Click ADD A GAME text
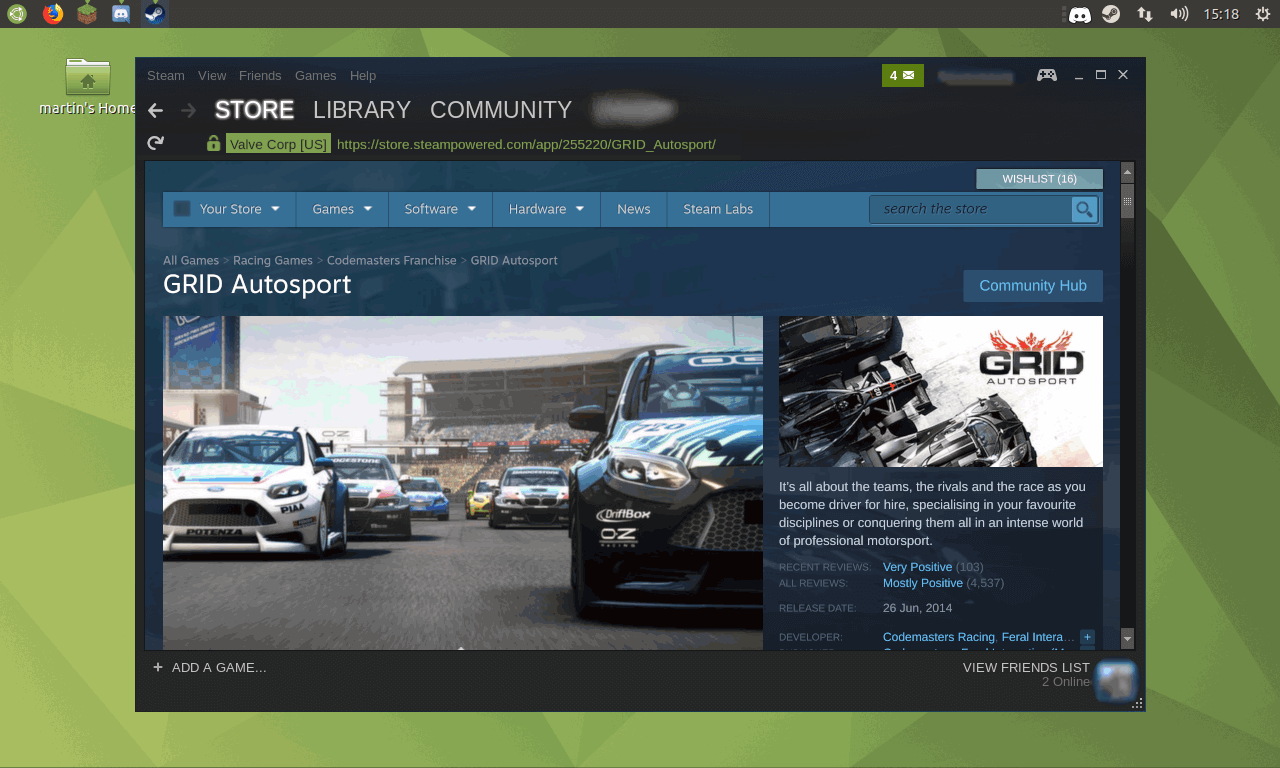The height and width of the screenshot is (768, 1280). tap(219, 667)
